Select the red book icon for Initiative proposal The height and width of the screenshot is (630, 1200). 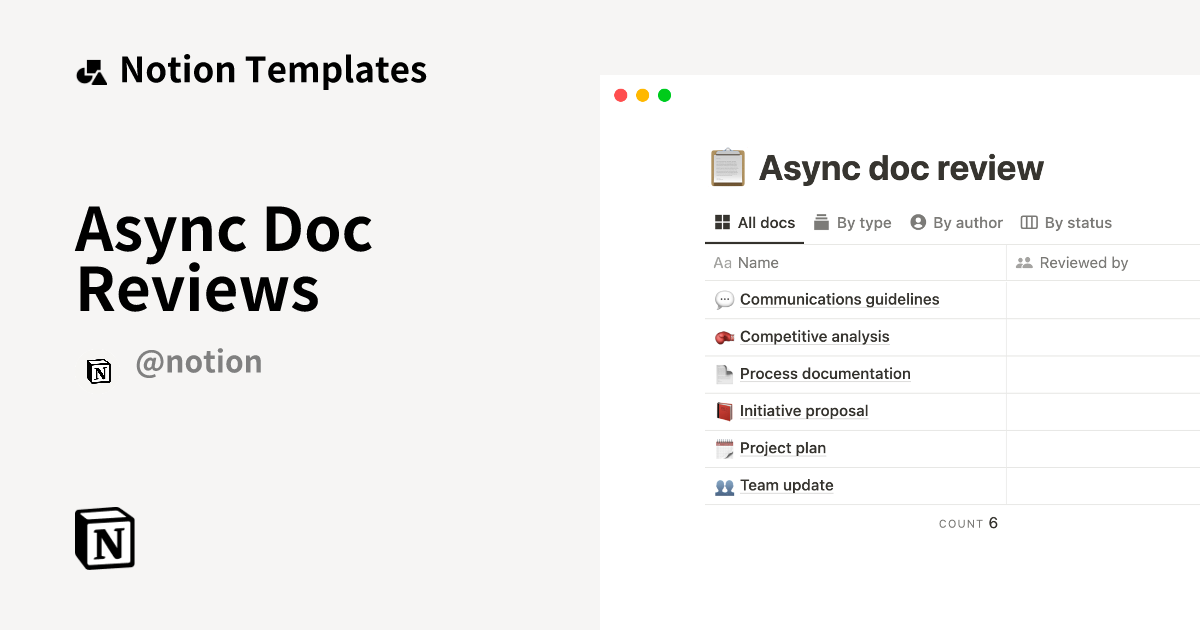coord(723,410)
